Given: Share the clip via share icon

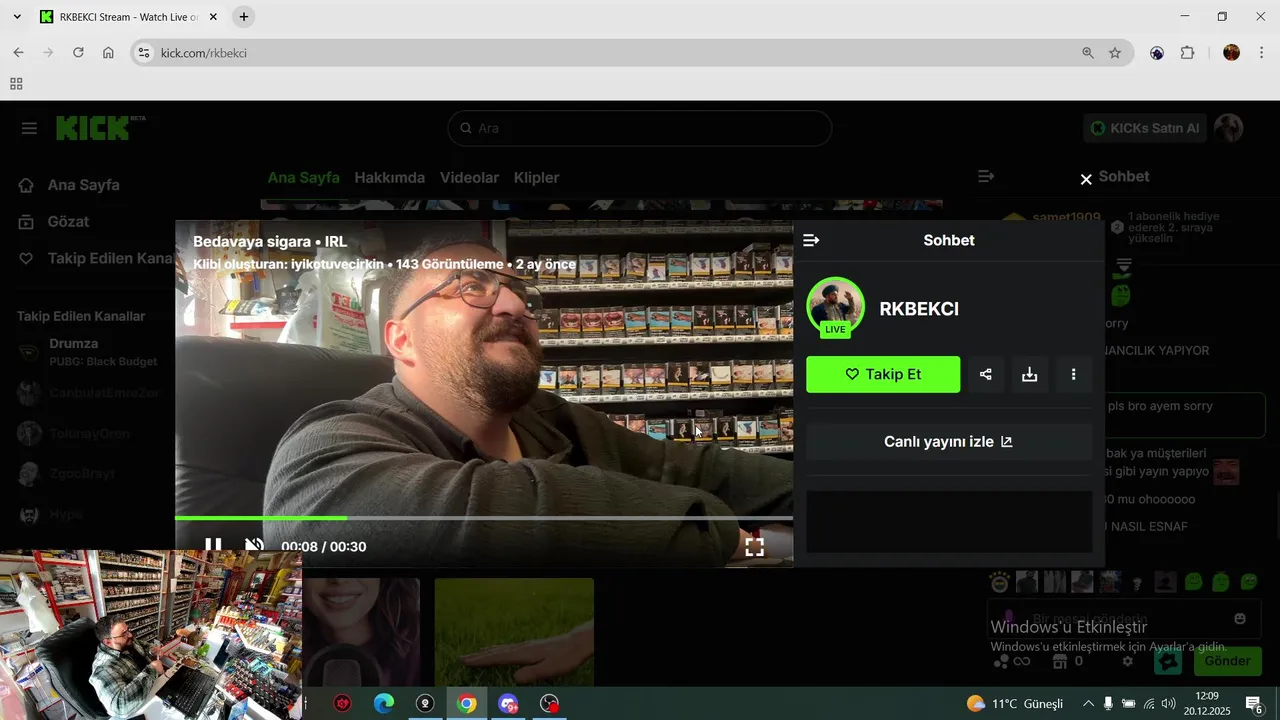Looking at the screenshot, I should 986,374.
